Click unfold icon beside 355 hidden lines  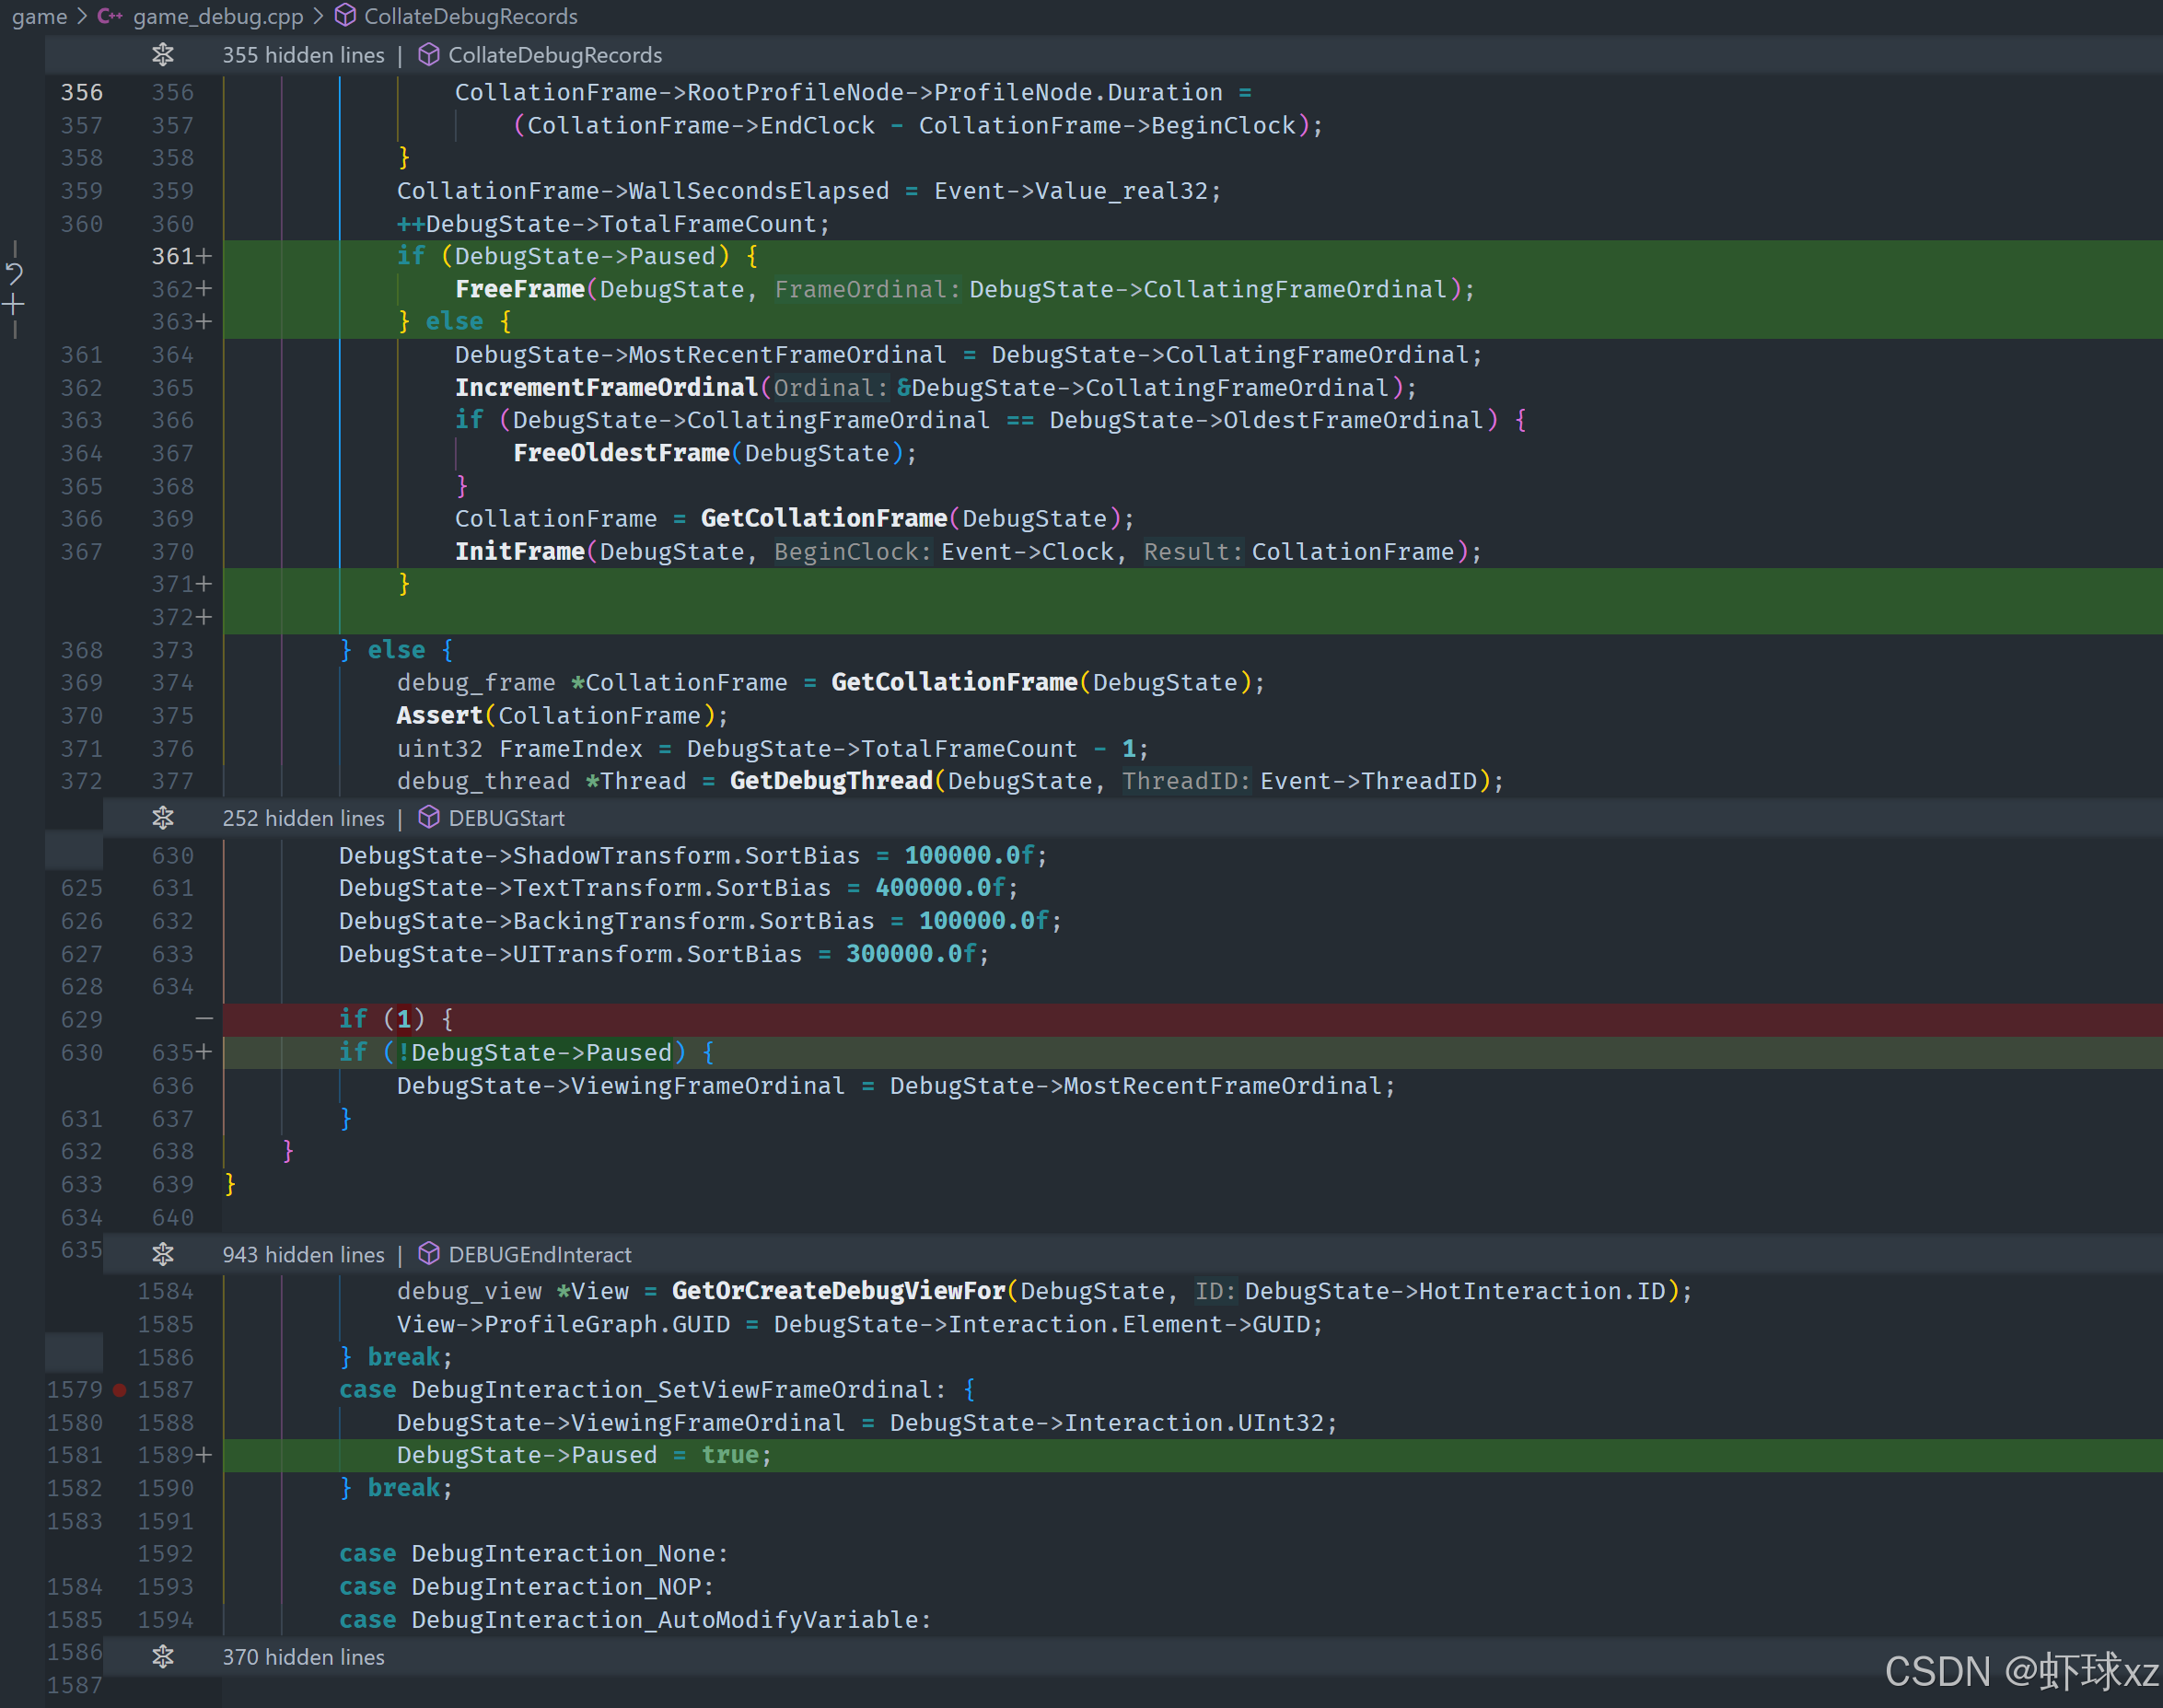(163, 55)
